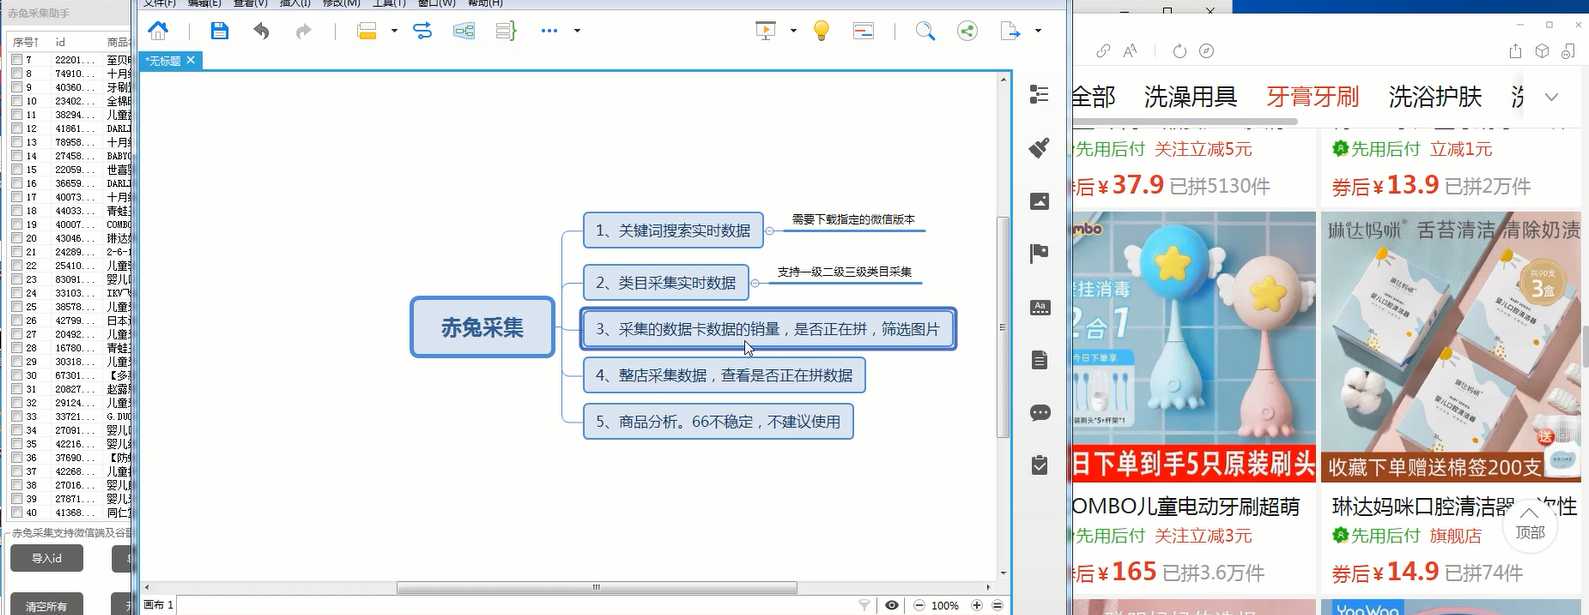The image size is (1589, 615).
Task: Open the themes Aa panel icon
Action: click(x=1040, y=307)
